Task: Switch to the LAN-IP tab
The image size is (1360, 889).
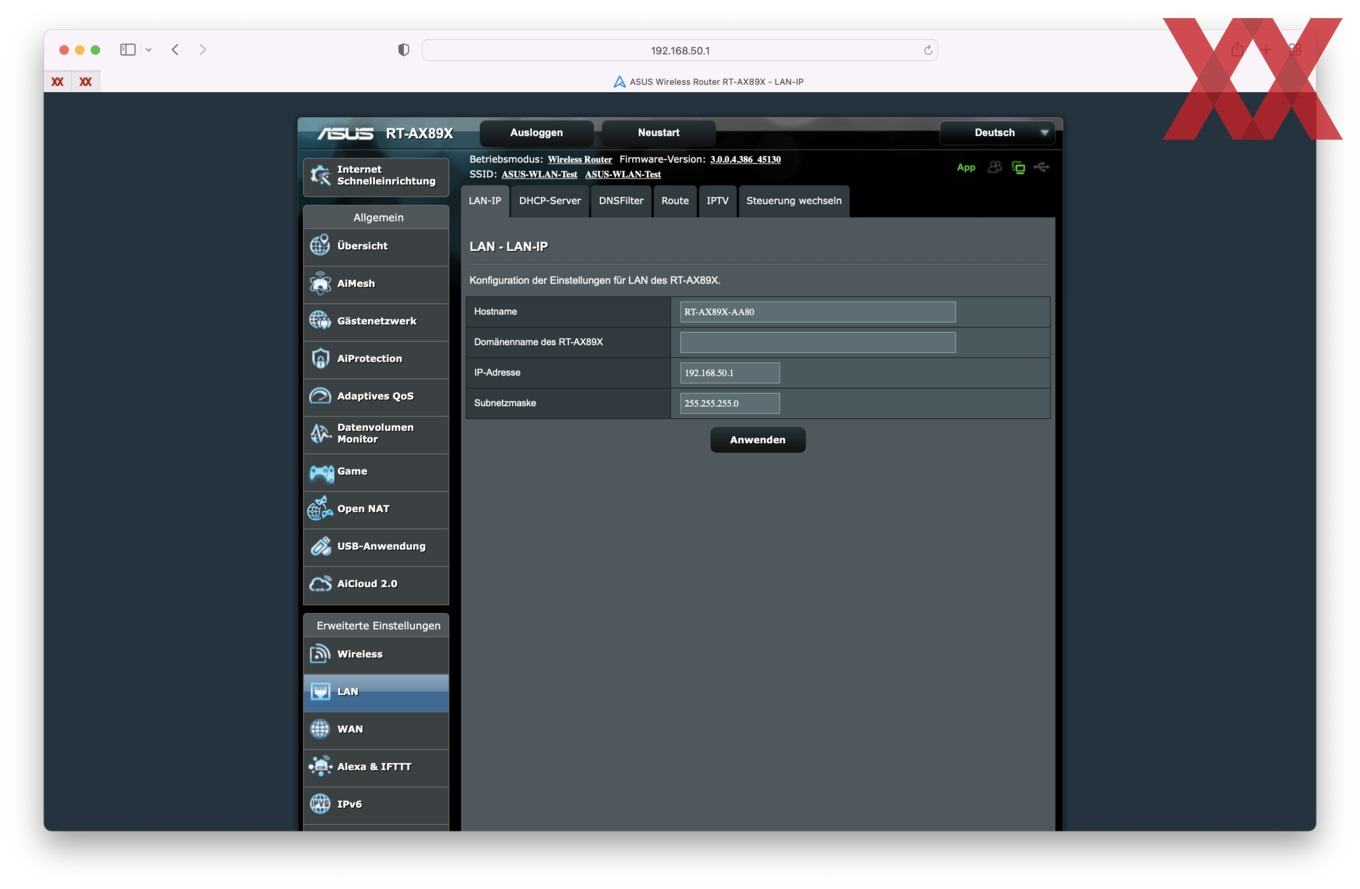Action: point(485,201)
